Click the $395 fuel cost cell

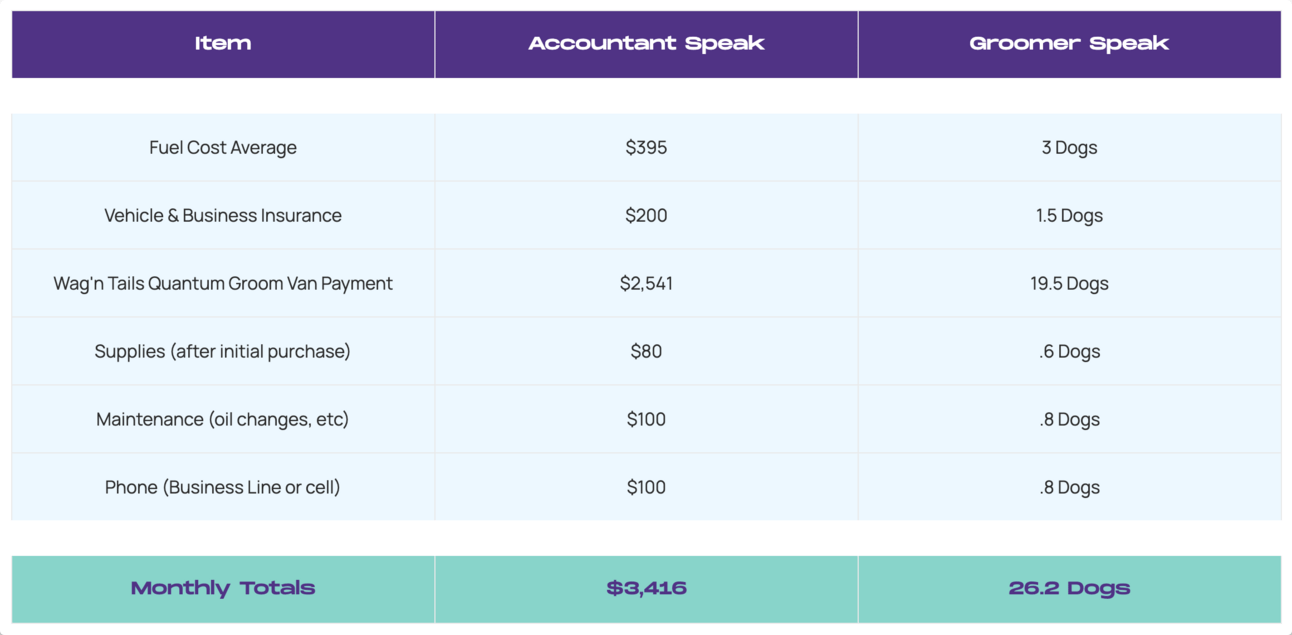coord(646,148)
